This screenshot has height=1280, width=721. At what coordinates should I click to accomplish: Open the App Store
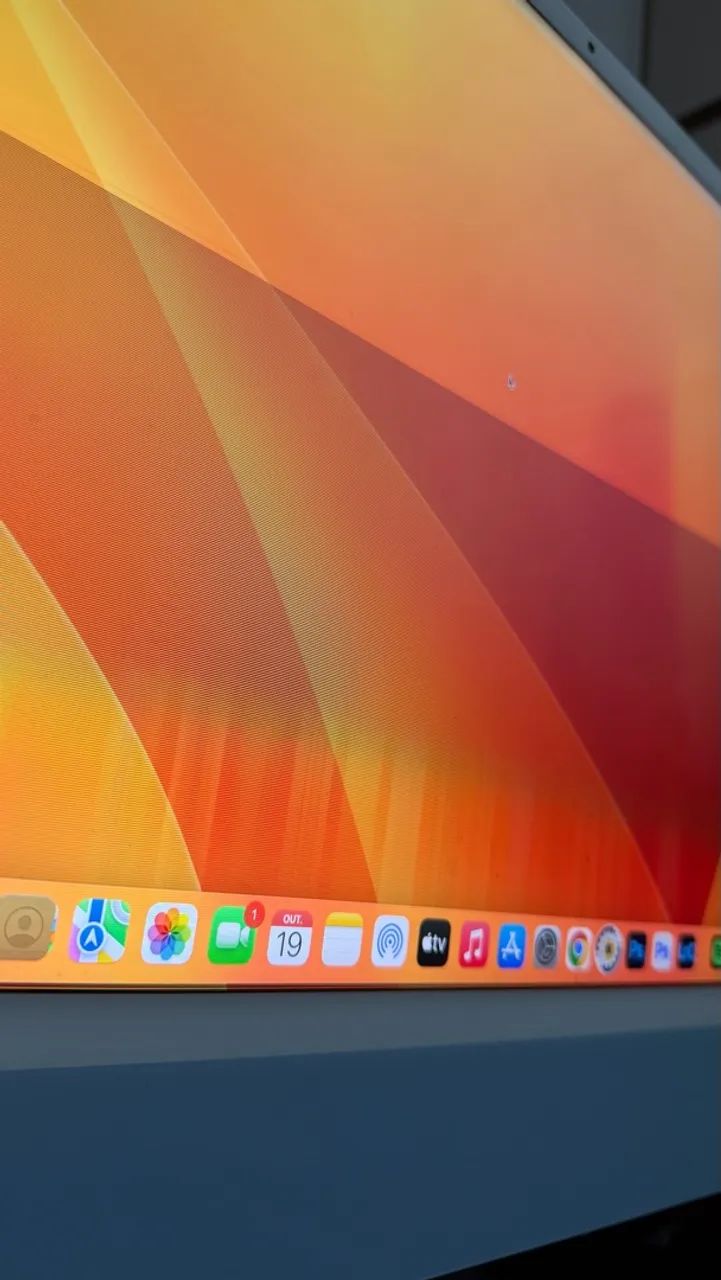click(x=511, y=946)
